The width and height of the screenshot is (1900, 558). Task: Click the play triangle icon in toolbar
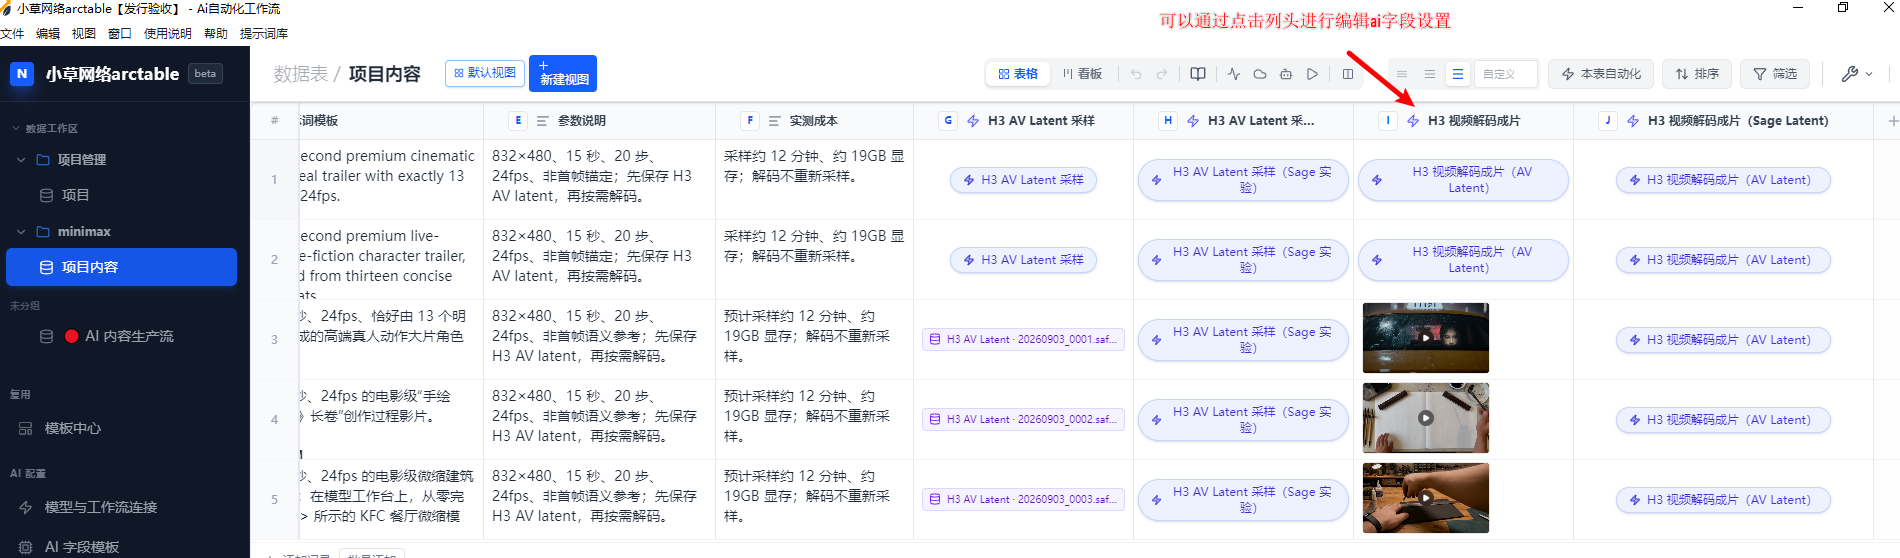pos(1312,74)
